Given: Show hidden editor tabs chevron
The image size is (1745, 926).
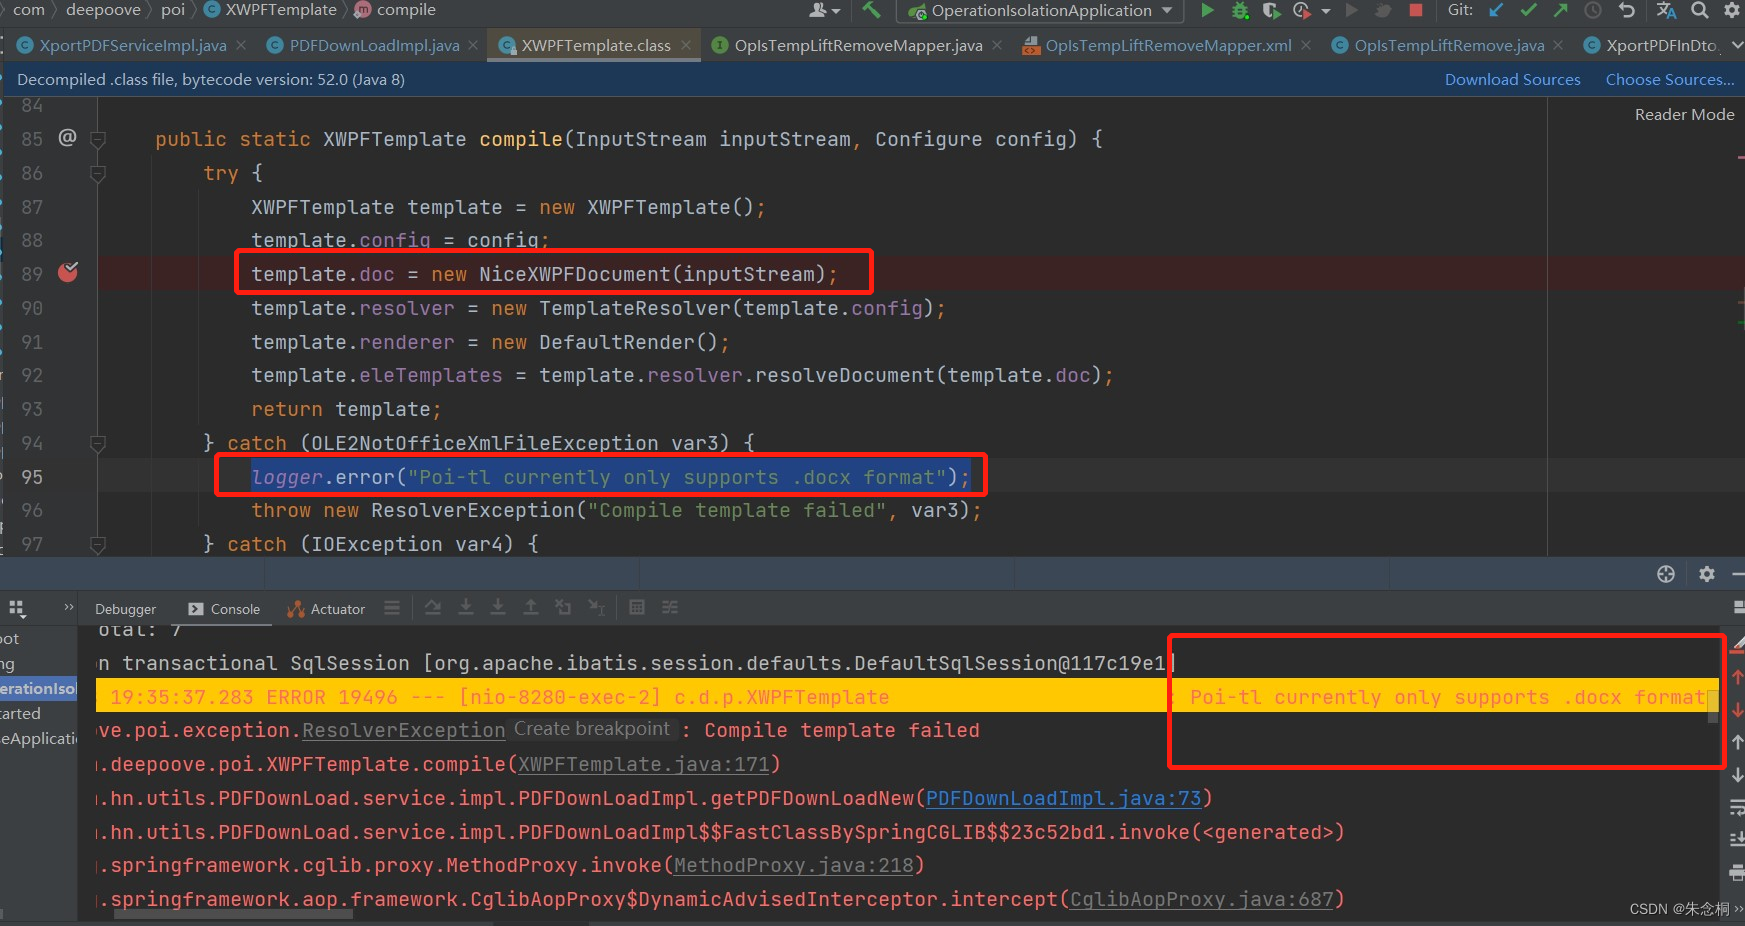Looking at the screenshot, I should coord(1736,45).
